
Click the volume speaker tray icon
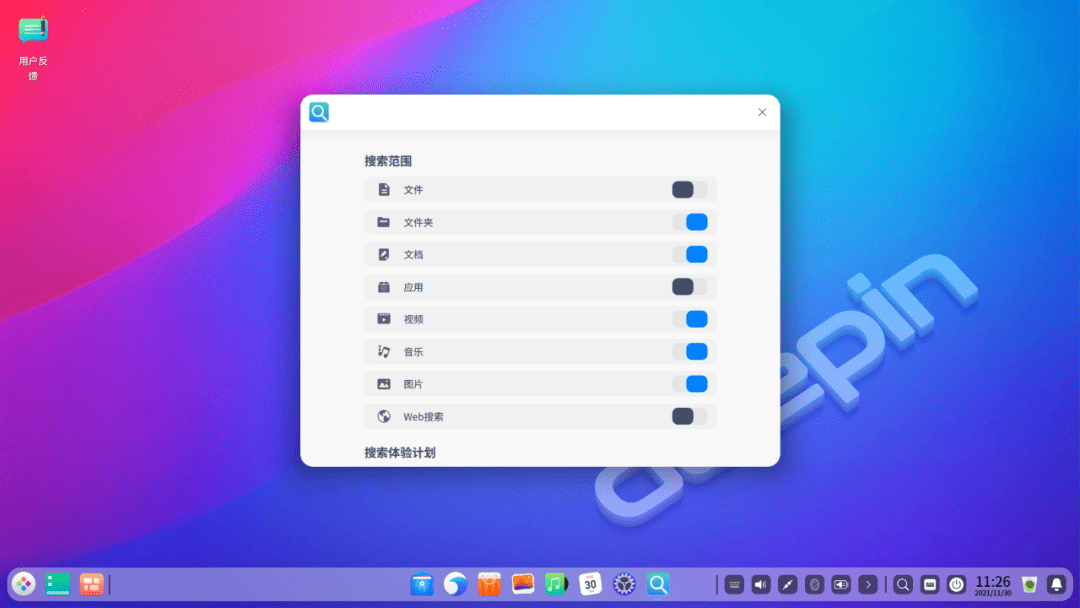pyautogui.click(x=760, y=585)
